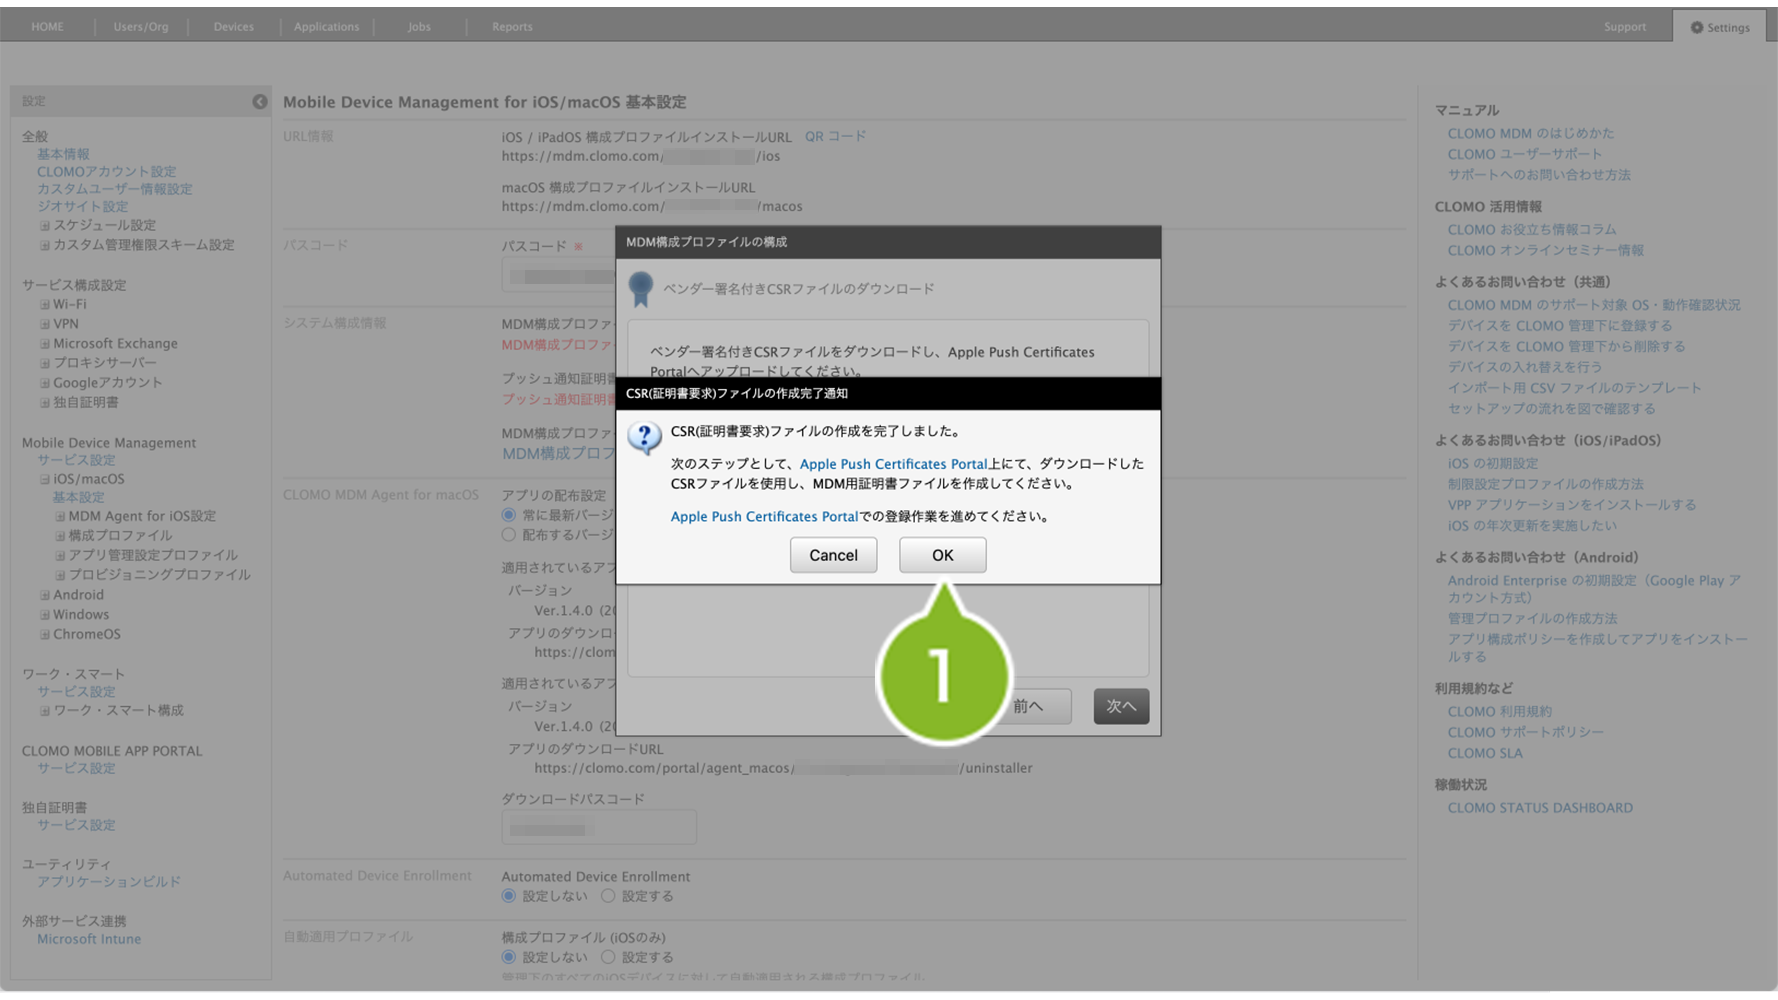Viewport: 1778px width, 1000px height.
Task: Expand the アプリ管理設定プロファイル tree item
Action: tap(60, 556)
